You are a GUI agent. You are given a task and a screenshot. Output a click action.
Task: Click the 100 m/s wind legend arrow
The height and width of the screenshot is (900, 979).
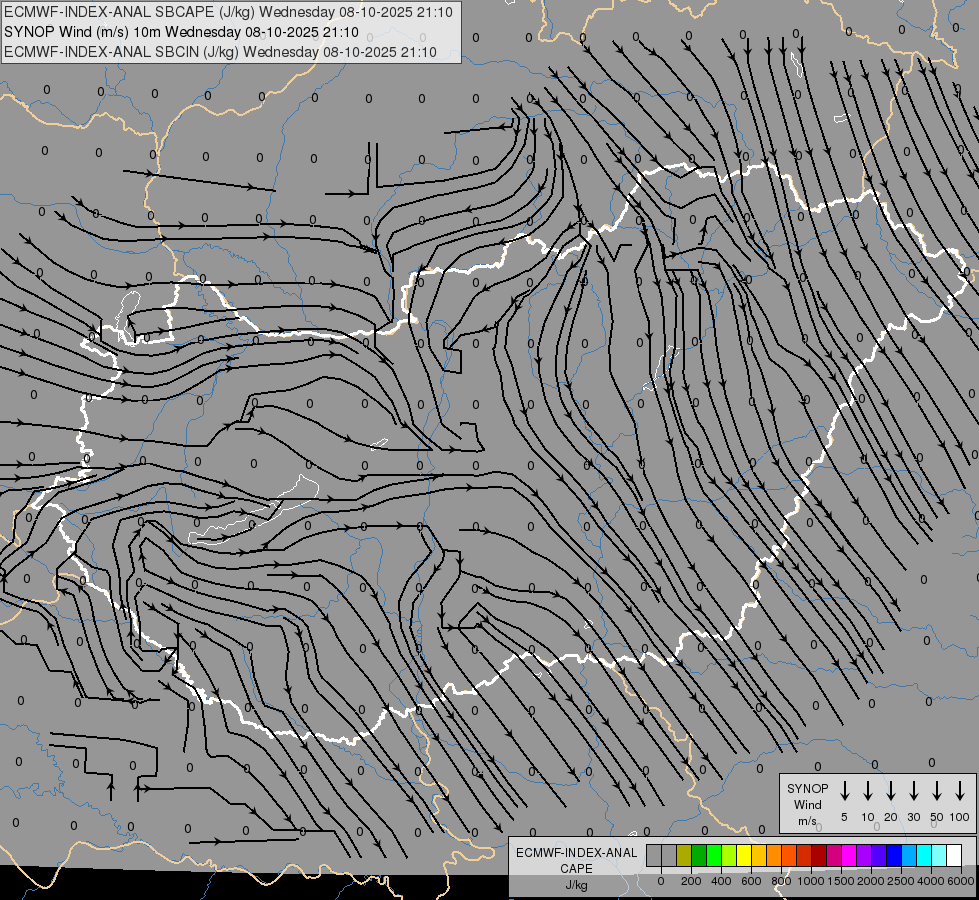(x=960, y=792)
